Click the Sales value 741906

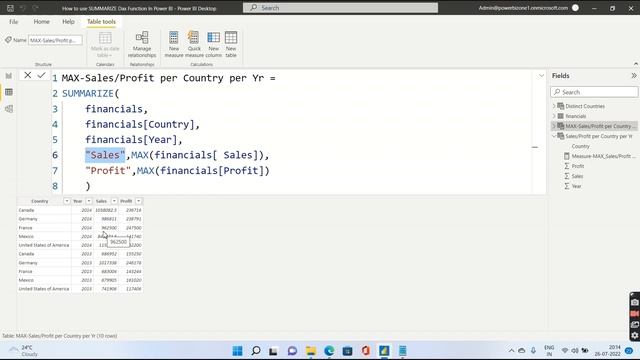tap(109, 289)
